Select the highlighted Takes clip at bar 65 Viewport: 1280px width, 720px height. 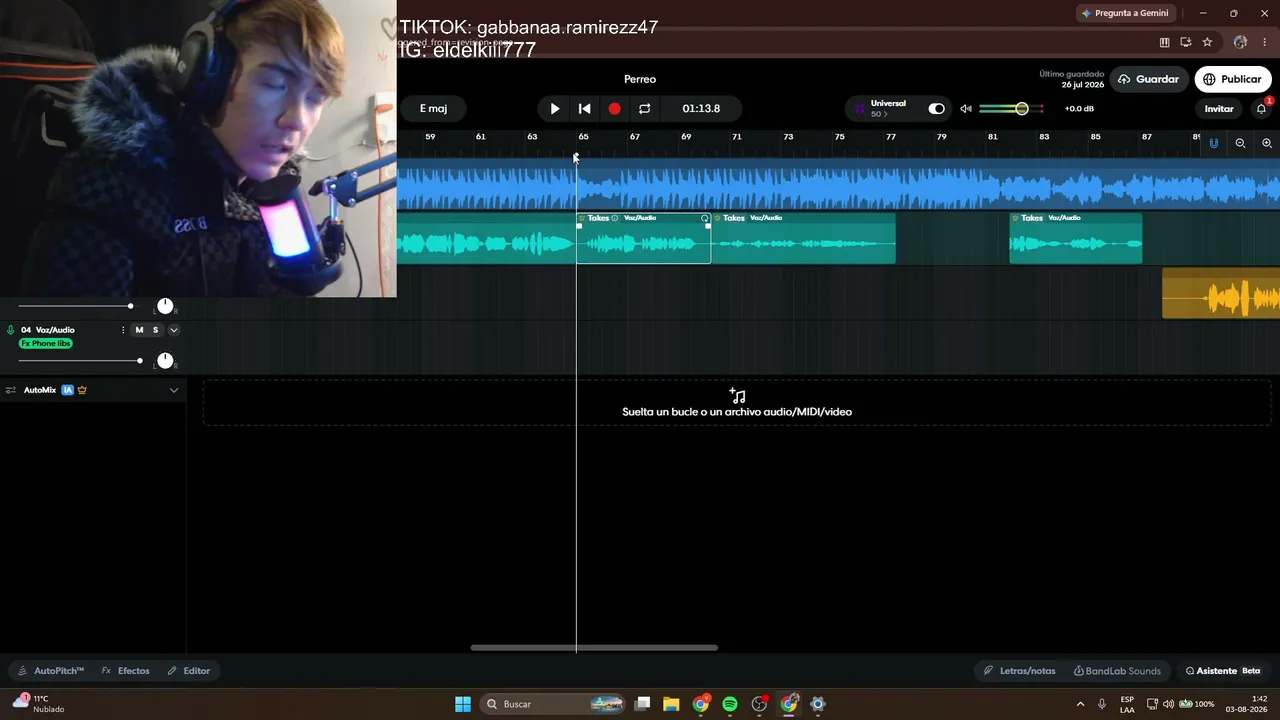pos(643,239)
